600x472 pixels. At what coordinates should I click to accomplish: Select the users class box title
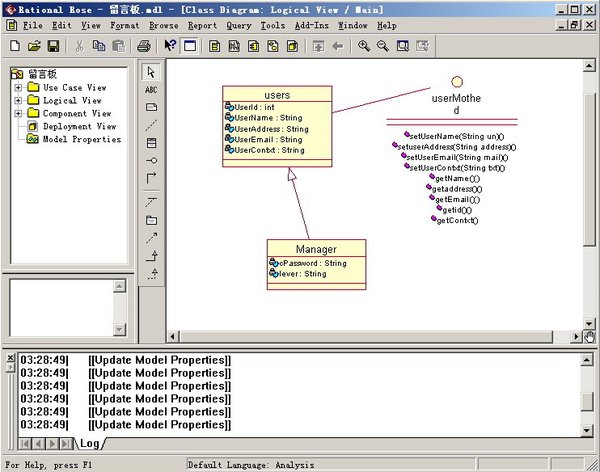277,95
